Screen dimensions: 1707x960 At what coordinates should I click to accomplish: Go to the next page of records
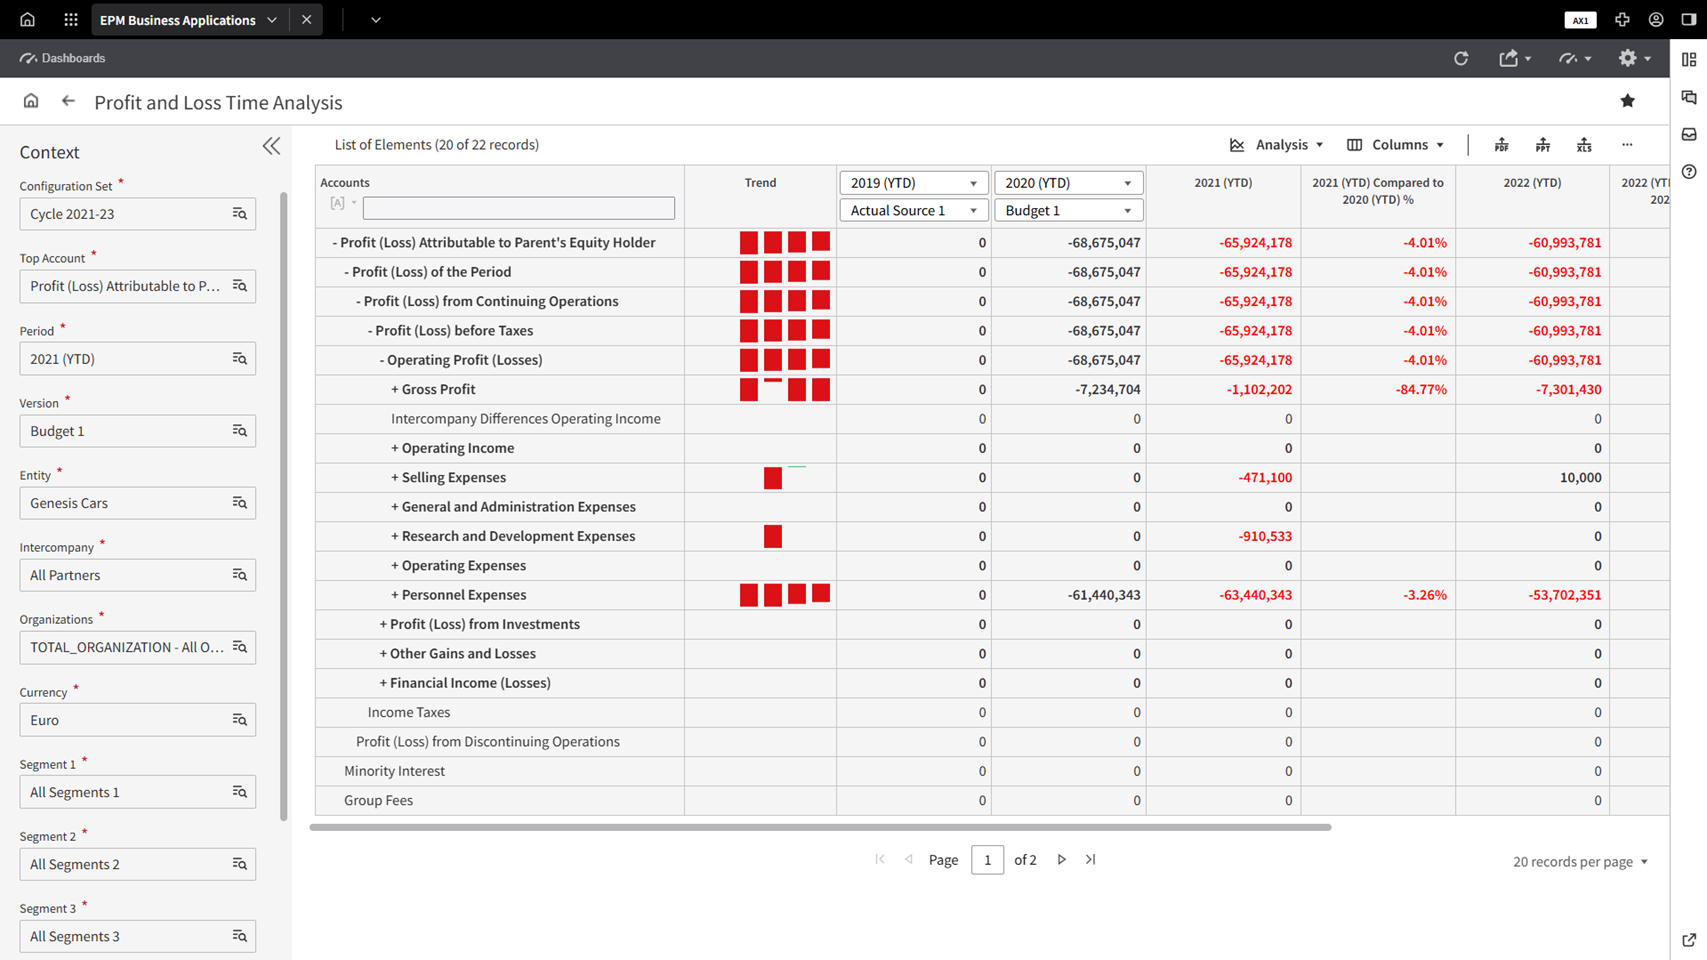(x=1061, y=860)
